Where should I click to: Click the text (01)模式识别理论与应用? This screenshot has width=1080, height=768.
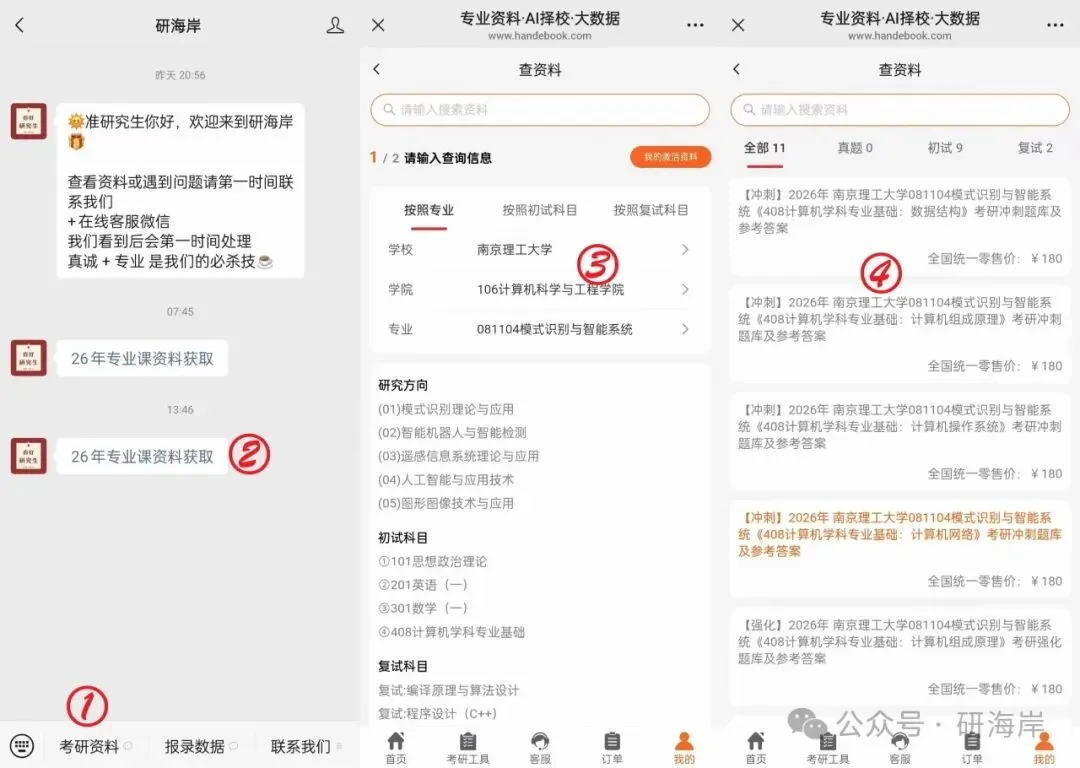coord(446,409)
